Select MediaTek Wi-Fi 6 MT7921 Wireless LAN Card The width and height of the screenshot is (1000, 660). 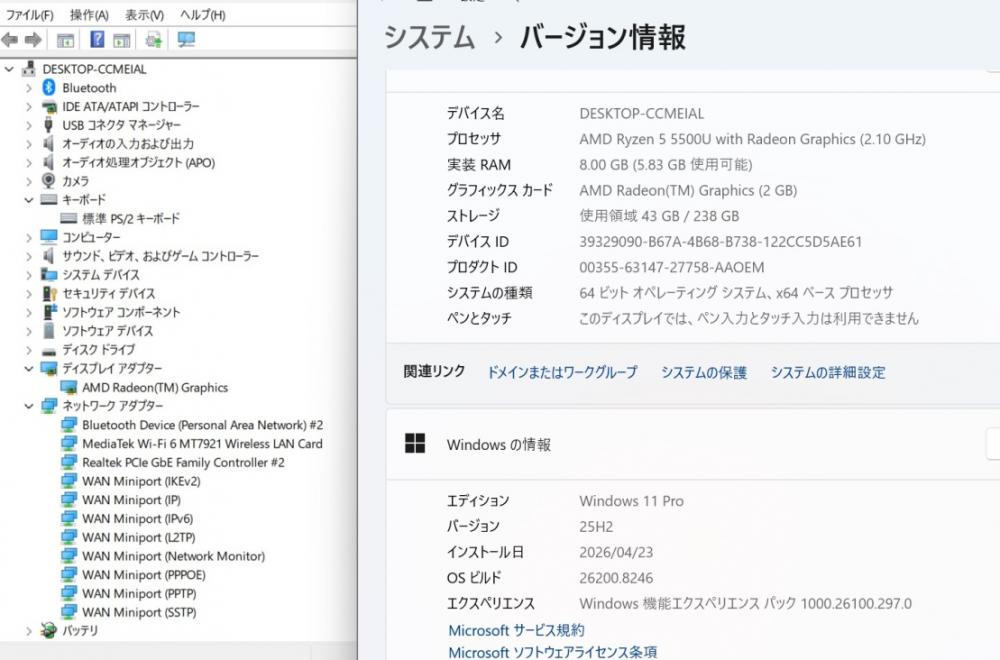202,444
